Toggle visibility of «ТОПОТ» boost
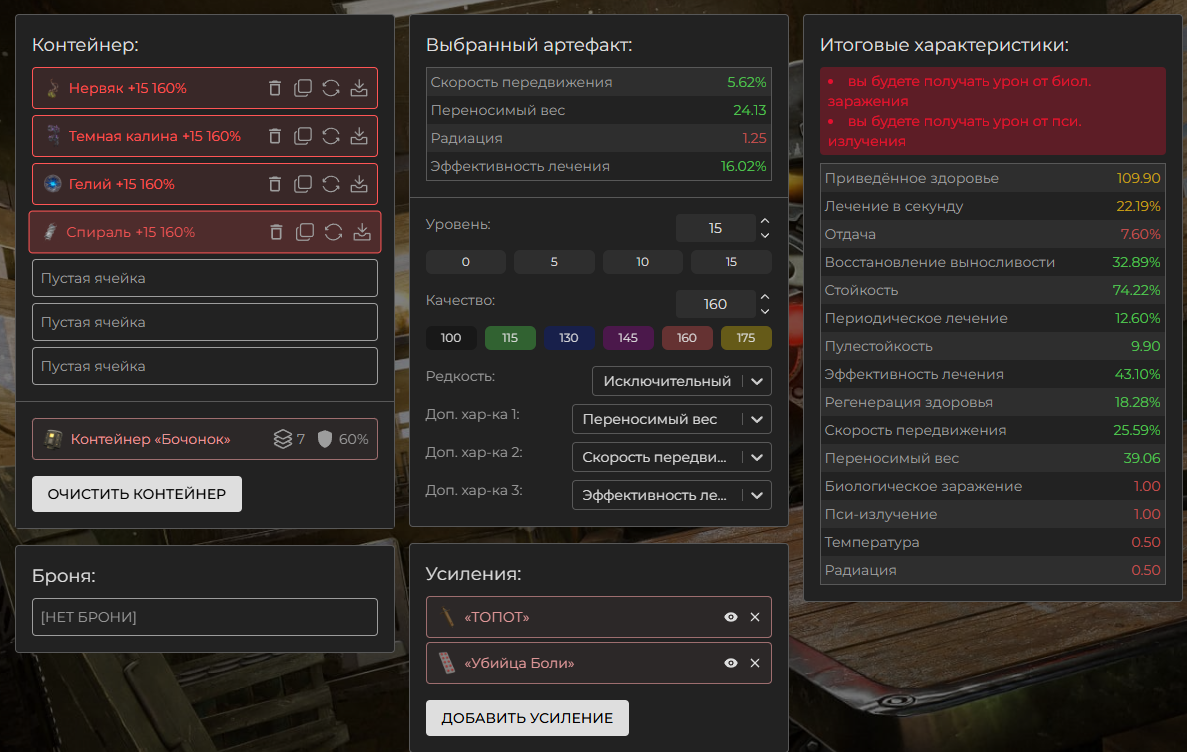This screenshot has width=1187, height=752. (x=731, y=617)
